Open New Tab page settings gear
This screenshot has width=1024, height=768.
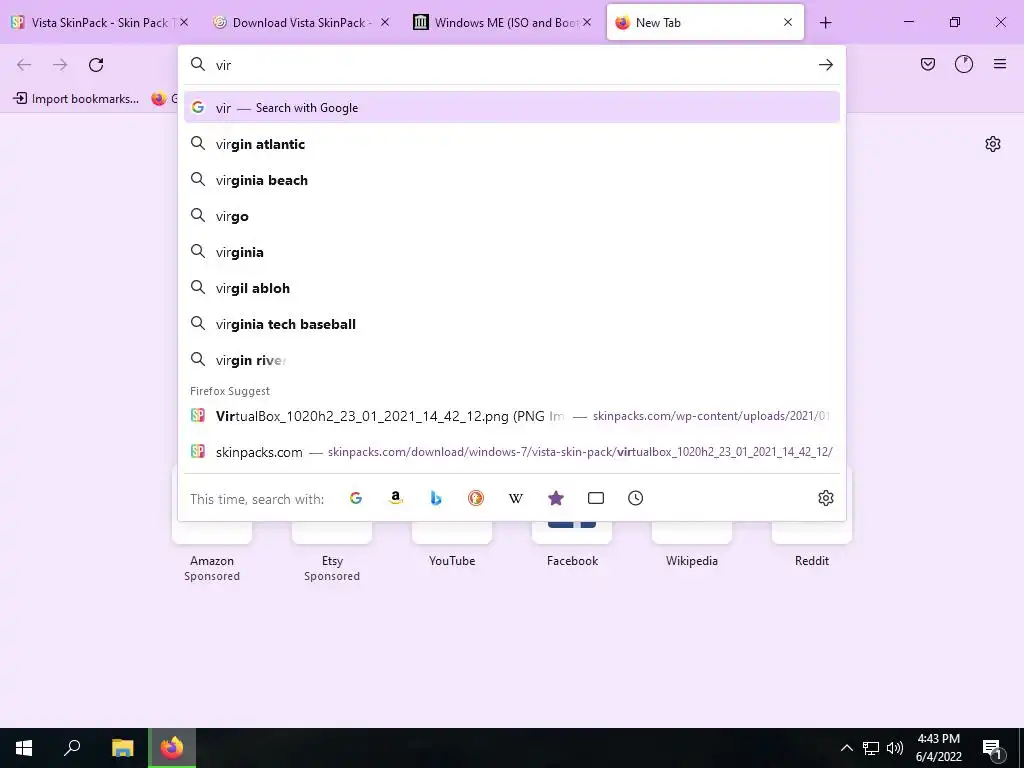click(x=993, y=144)
